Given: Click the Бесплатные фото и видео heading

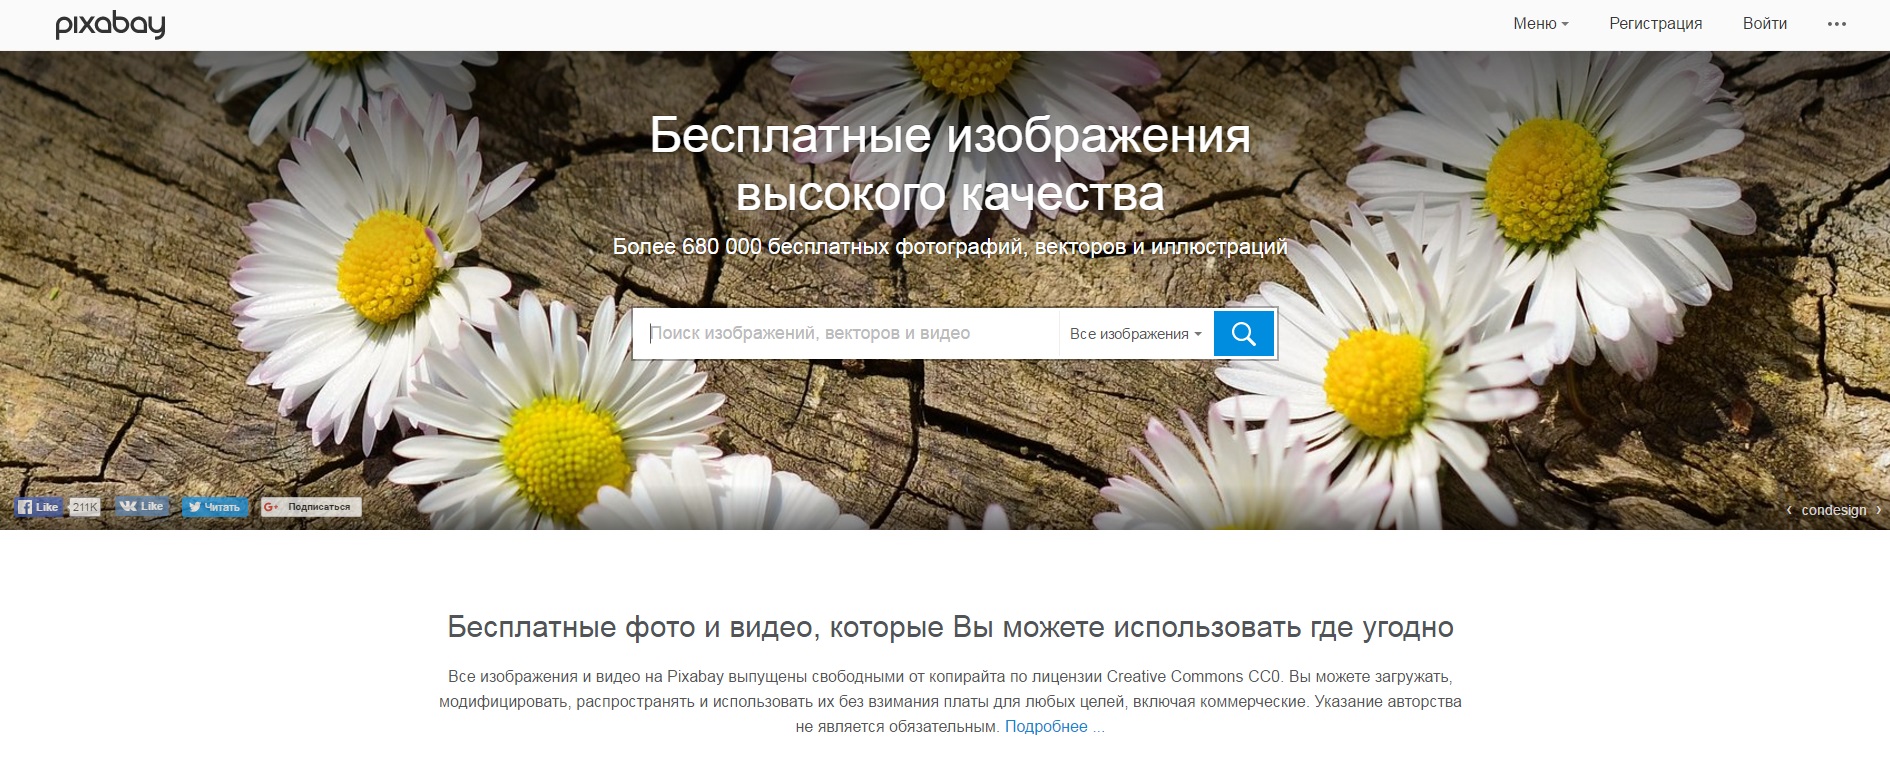Looking at the screenshot, I should (950, 628).
